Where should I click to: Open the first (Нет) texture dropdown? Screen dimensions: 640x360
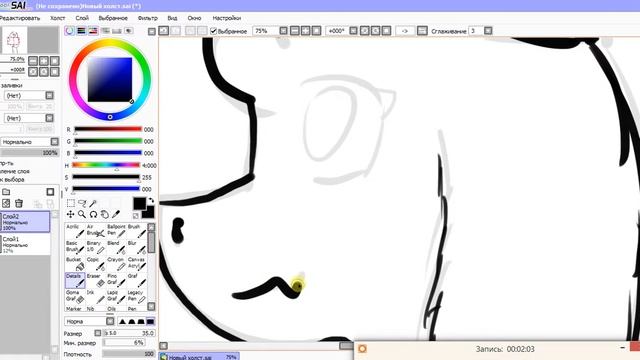point(49,95)
